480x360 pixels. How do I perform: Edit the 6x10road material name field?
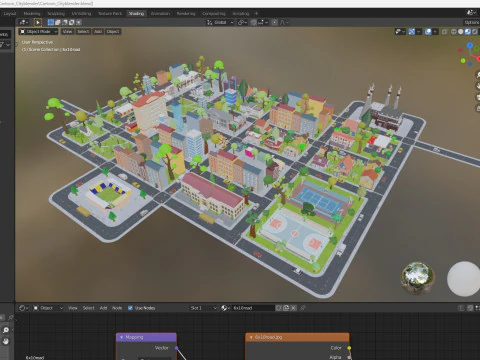click(253, 308)
